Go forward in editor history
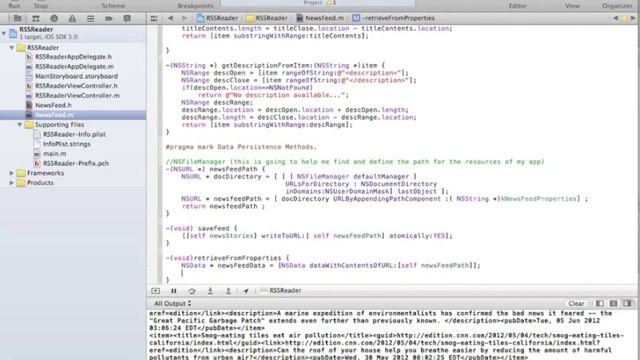Viewport: 640px width, 360px height. (x=184, y=18)
